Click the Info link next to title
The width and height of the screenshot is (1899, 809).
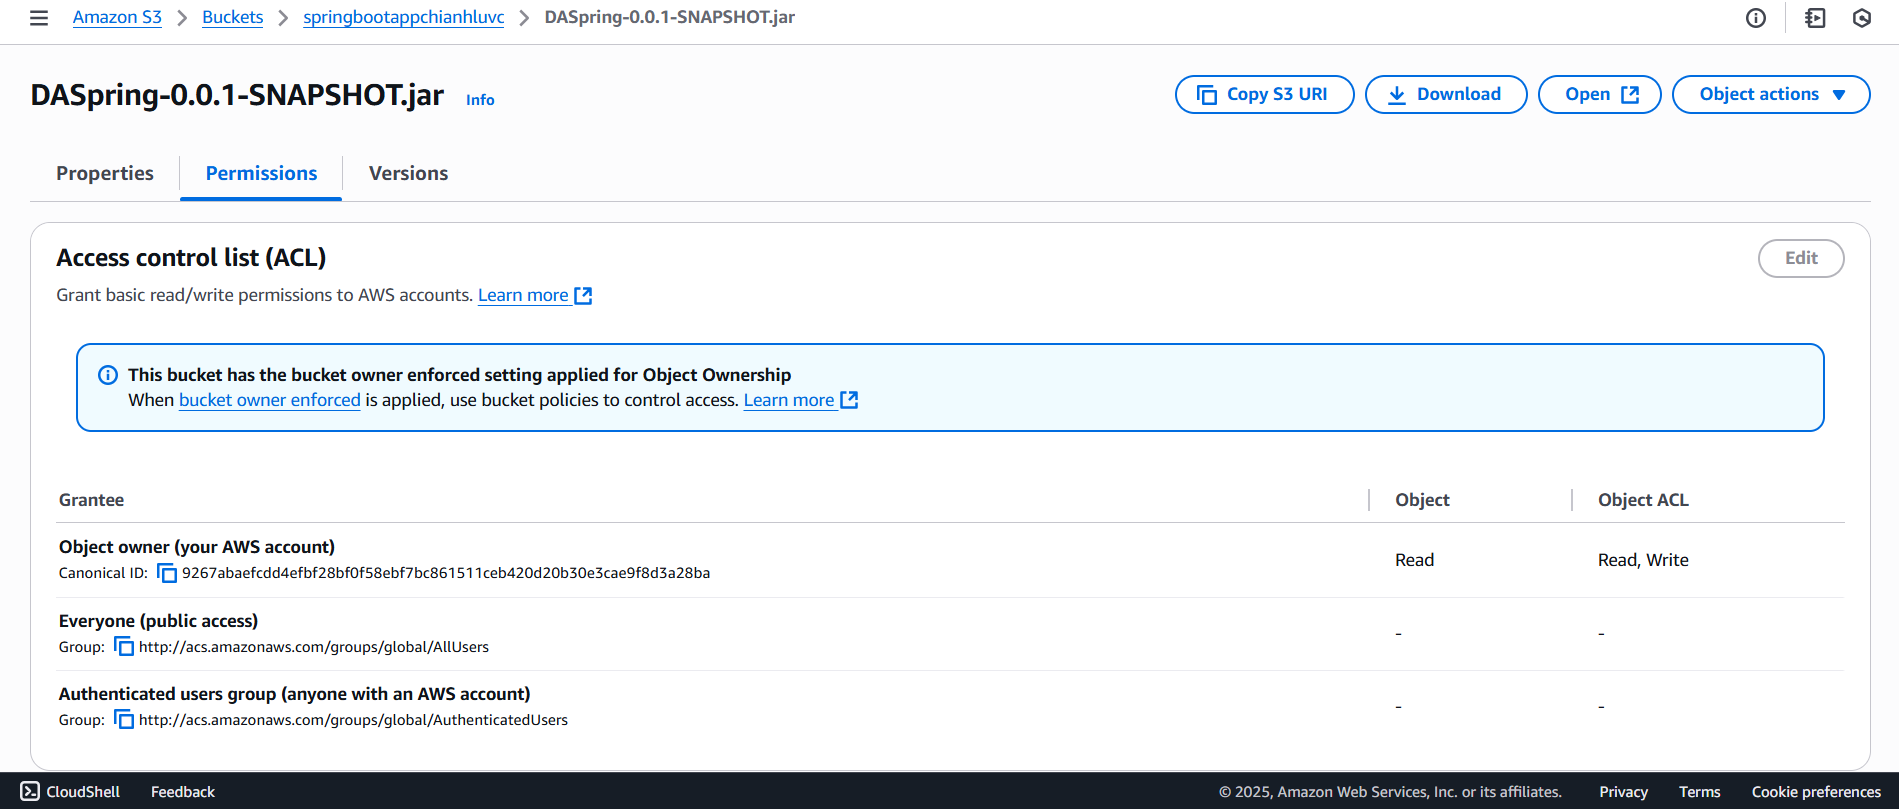point(480,100)
